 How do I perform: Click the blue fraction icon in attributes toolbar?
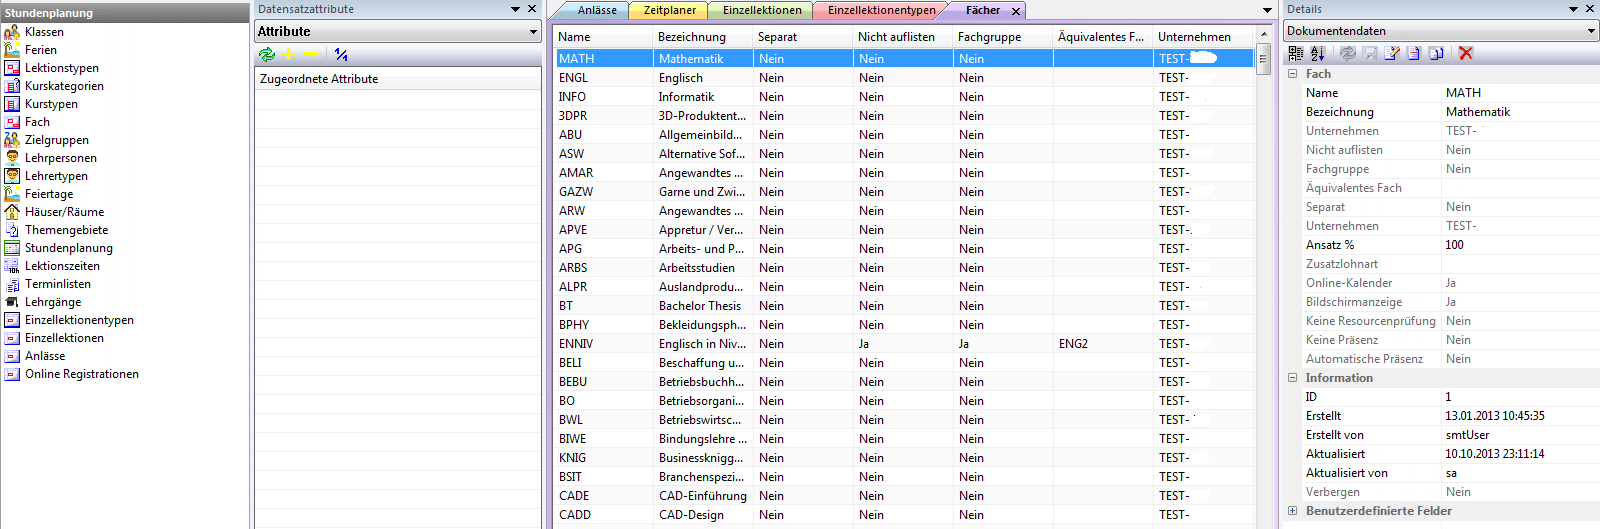click(x=341, y=55)
